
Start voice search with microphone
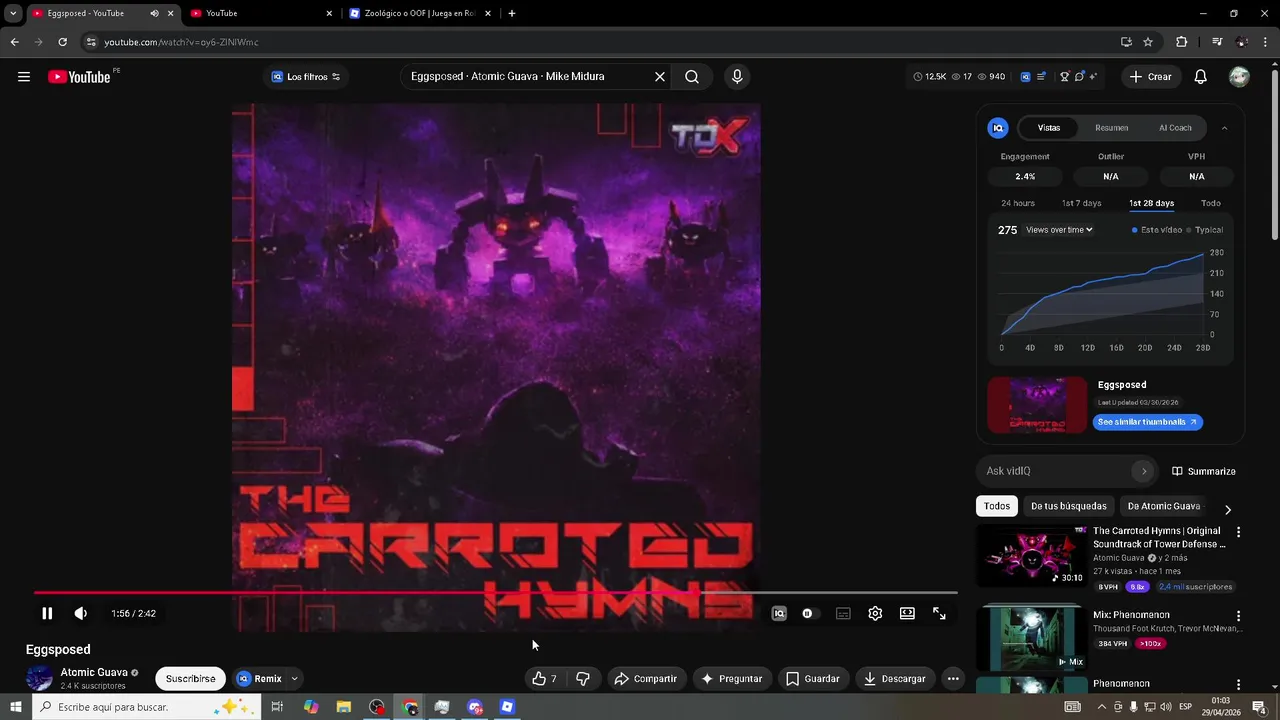click(x=737, y=77)
